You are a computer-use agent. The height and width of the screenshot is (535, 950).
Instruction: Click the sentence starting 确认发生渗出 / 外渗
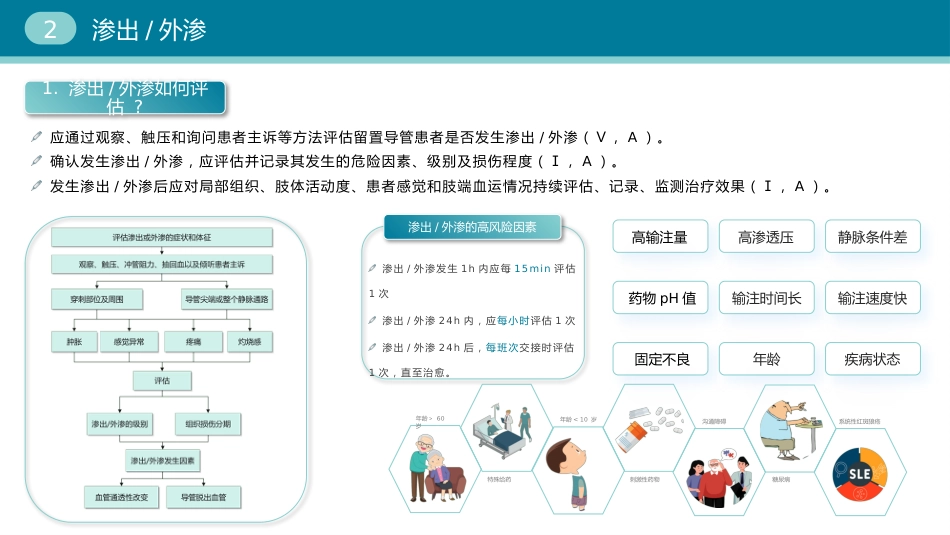click(335, 161)
